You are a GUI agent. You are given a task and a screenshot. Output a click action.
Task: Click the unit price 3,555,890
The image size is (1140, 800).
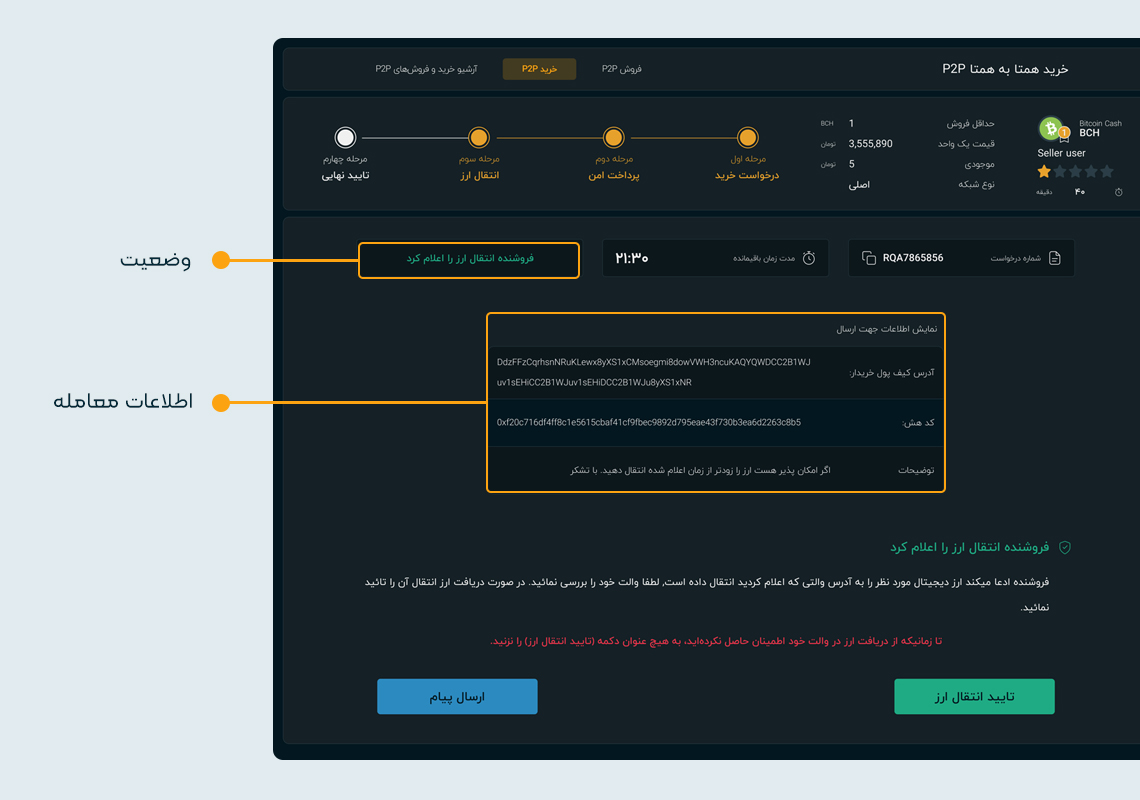pyautogui.click(x=870, y=144)
